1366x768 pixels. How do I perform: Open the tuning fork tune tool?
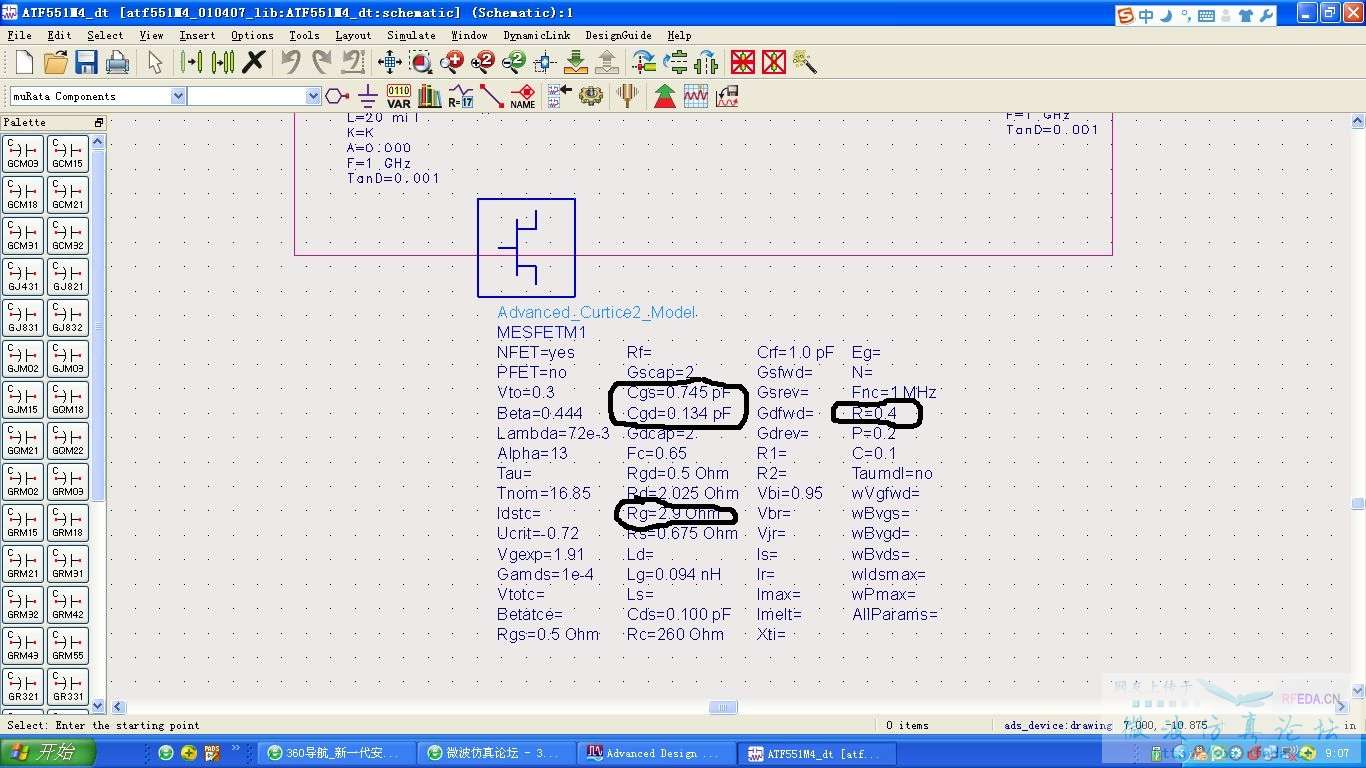[628, 96]
